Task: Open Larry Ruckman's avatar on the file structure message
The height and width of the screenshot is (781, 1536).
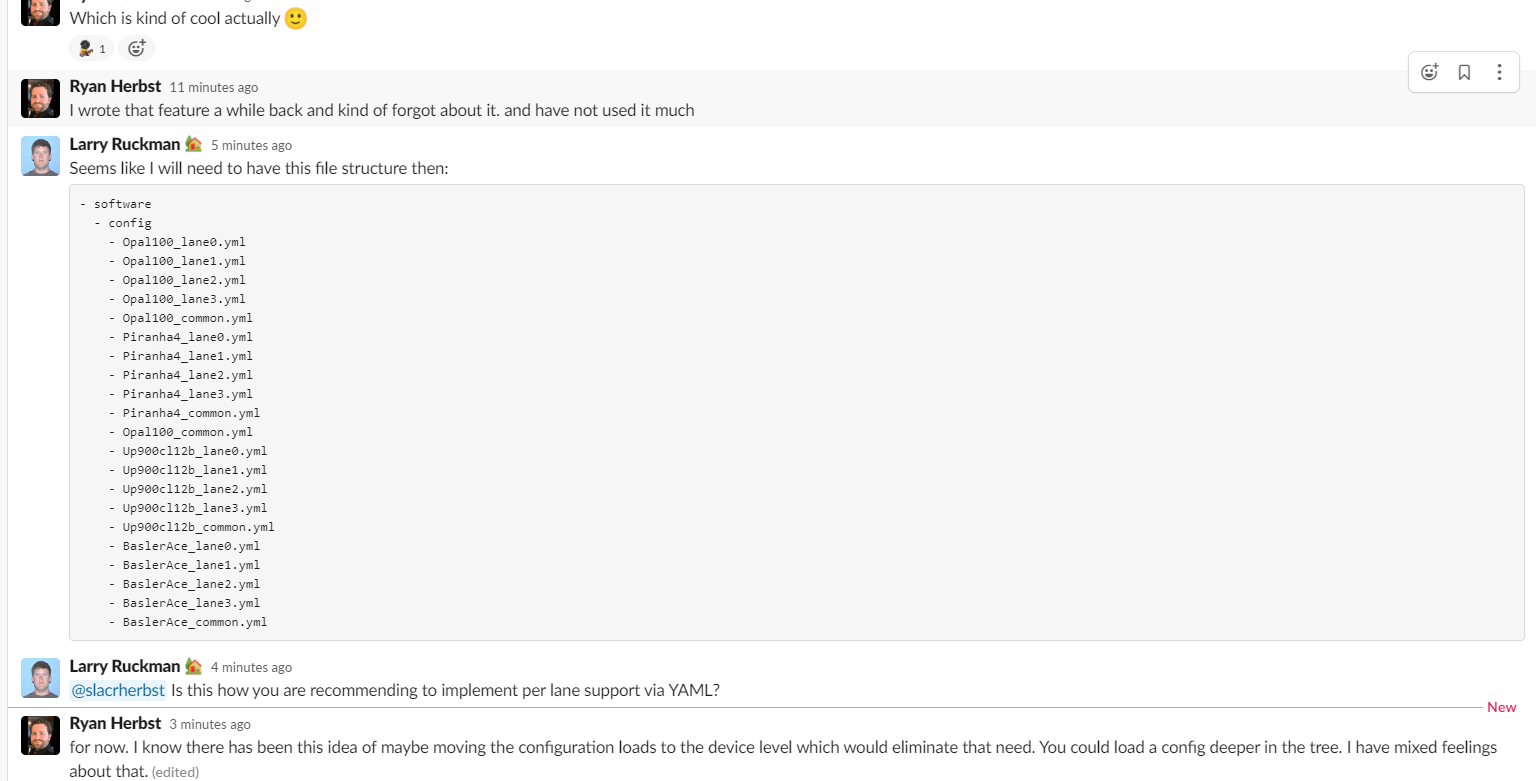Action: 40,156
